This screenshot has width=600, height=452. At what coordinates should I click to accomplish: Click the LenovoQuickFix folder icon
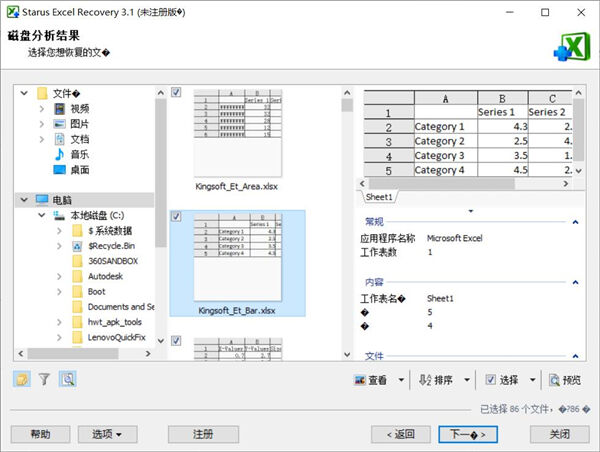tap(77, 338)
